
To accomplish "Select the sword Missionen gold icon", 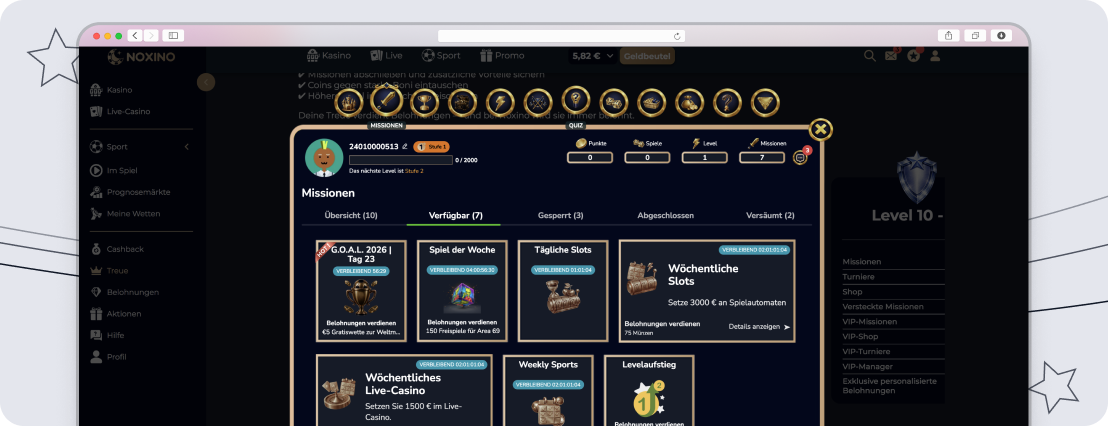I will point(387,102).
